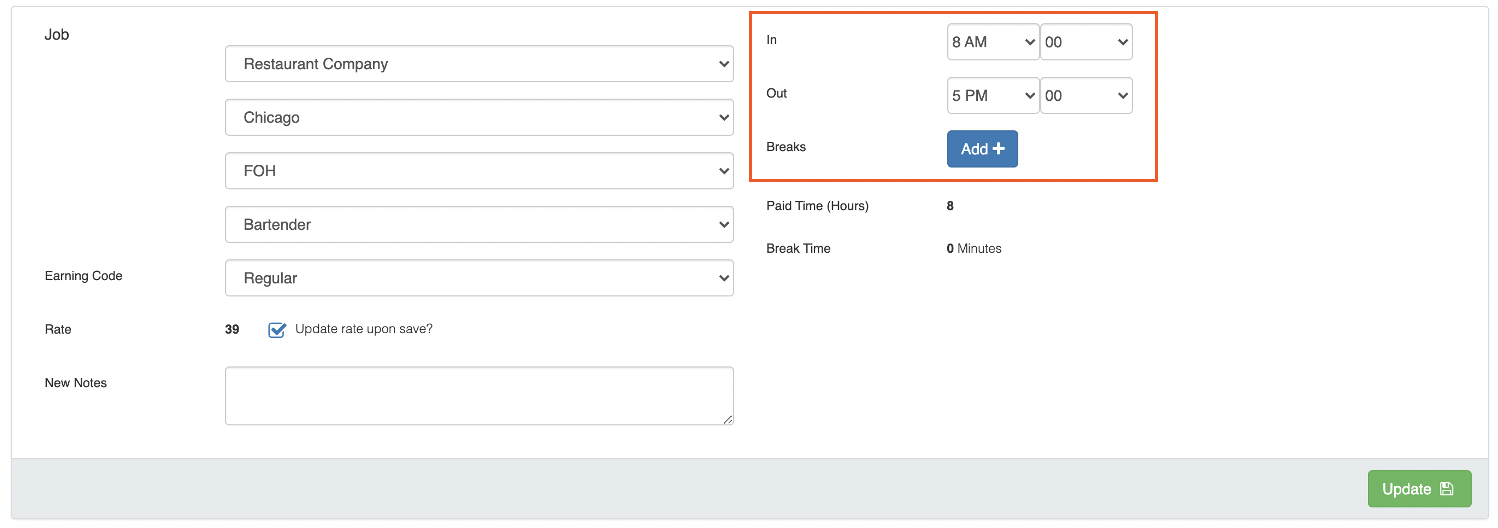Click the Paid Time (Hours) label
The height and width of the screenshot is (528, 1498).
[x=817, y=206]
